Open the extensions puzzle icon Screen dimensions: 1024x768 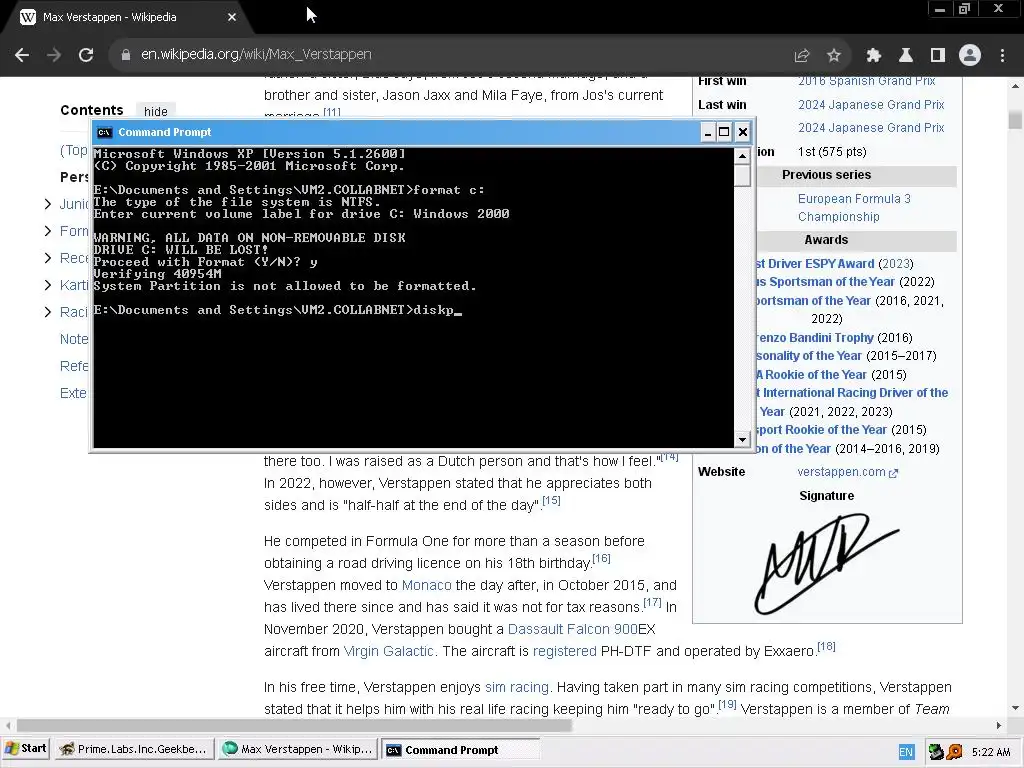[x=874, y=56]
